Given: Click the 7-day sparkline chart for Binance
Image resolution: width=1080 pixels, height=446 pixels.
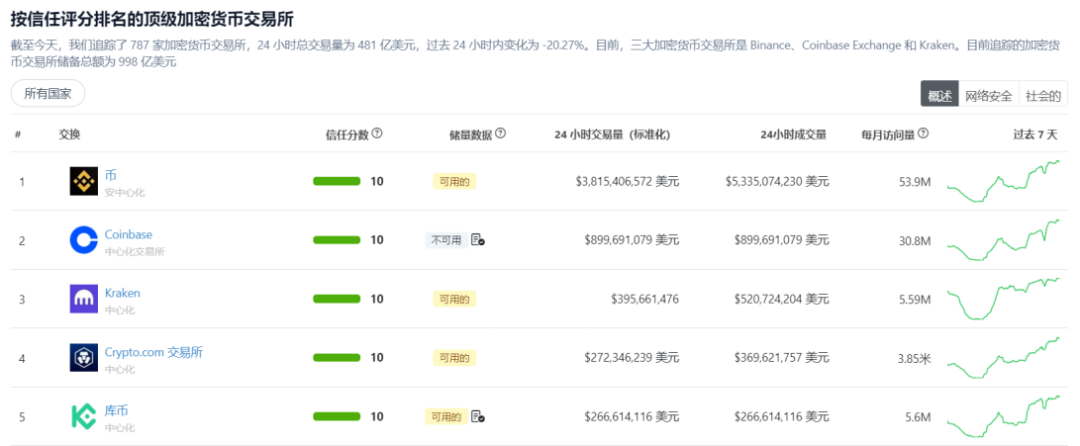Looking at the screenshot, I should (1004, 181).
